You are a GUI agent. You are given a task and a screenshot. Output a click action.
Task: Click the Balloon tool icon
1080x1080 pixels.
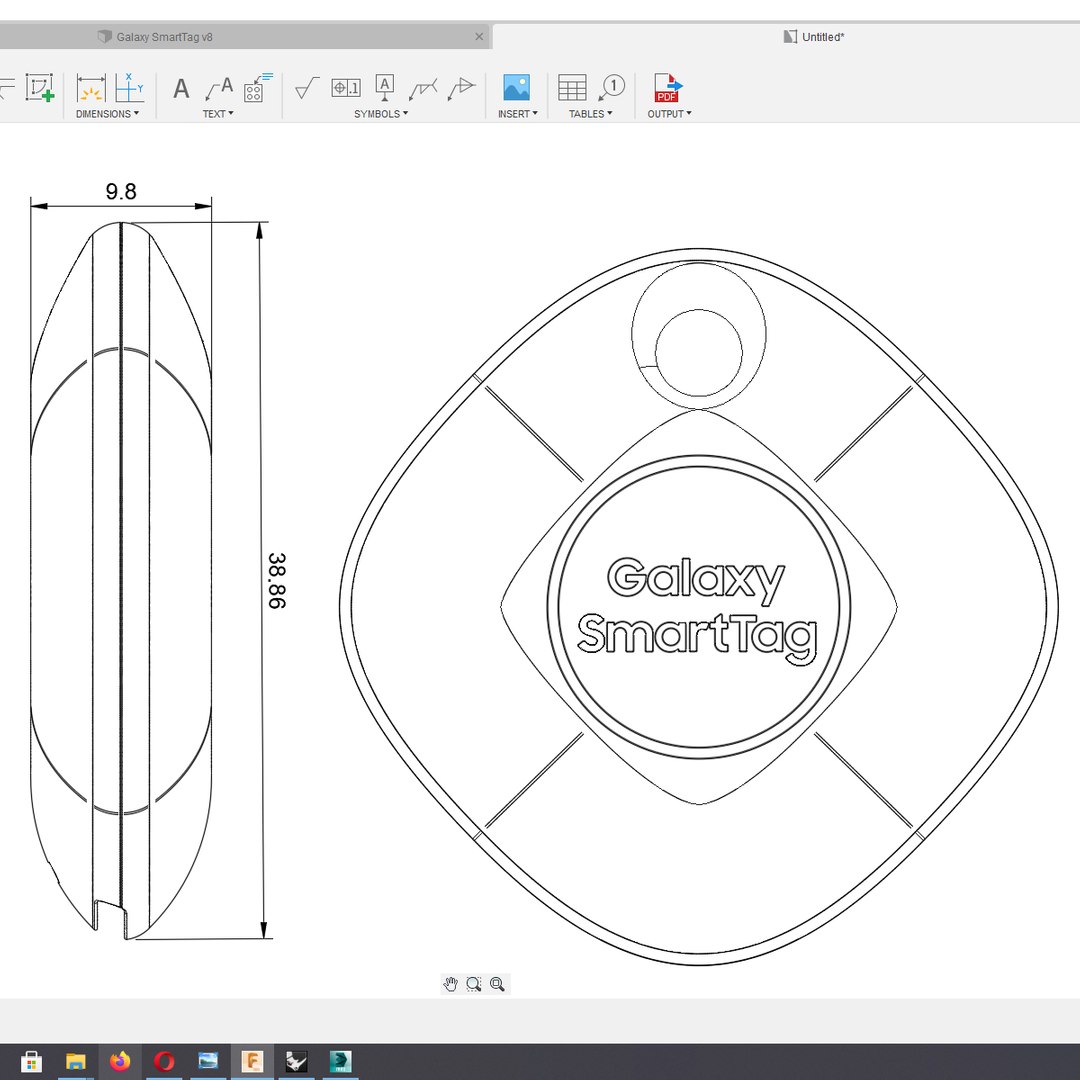tap(611, 87)
